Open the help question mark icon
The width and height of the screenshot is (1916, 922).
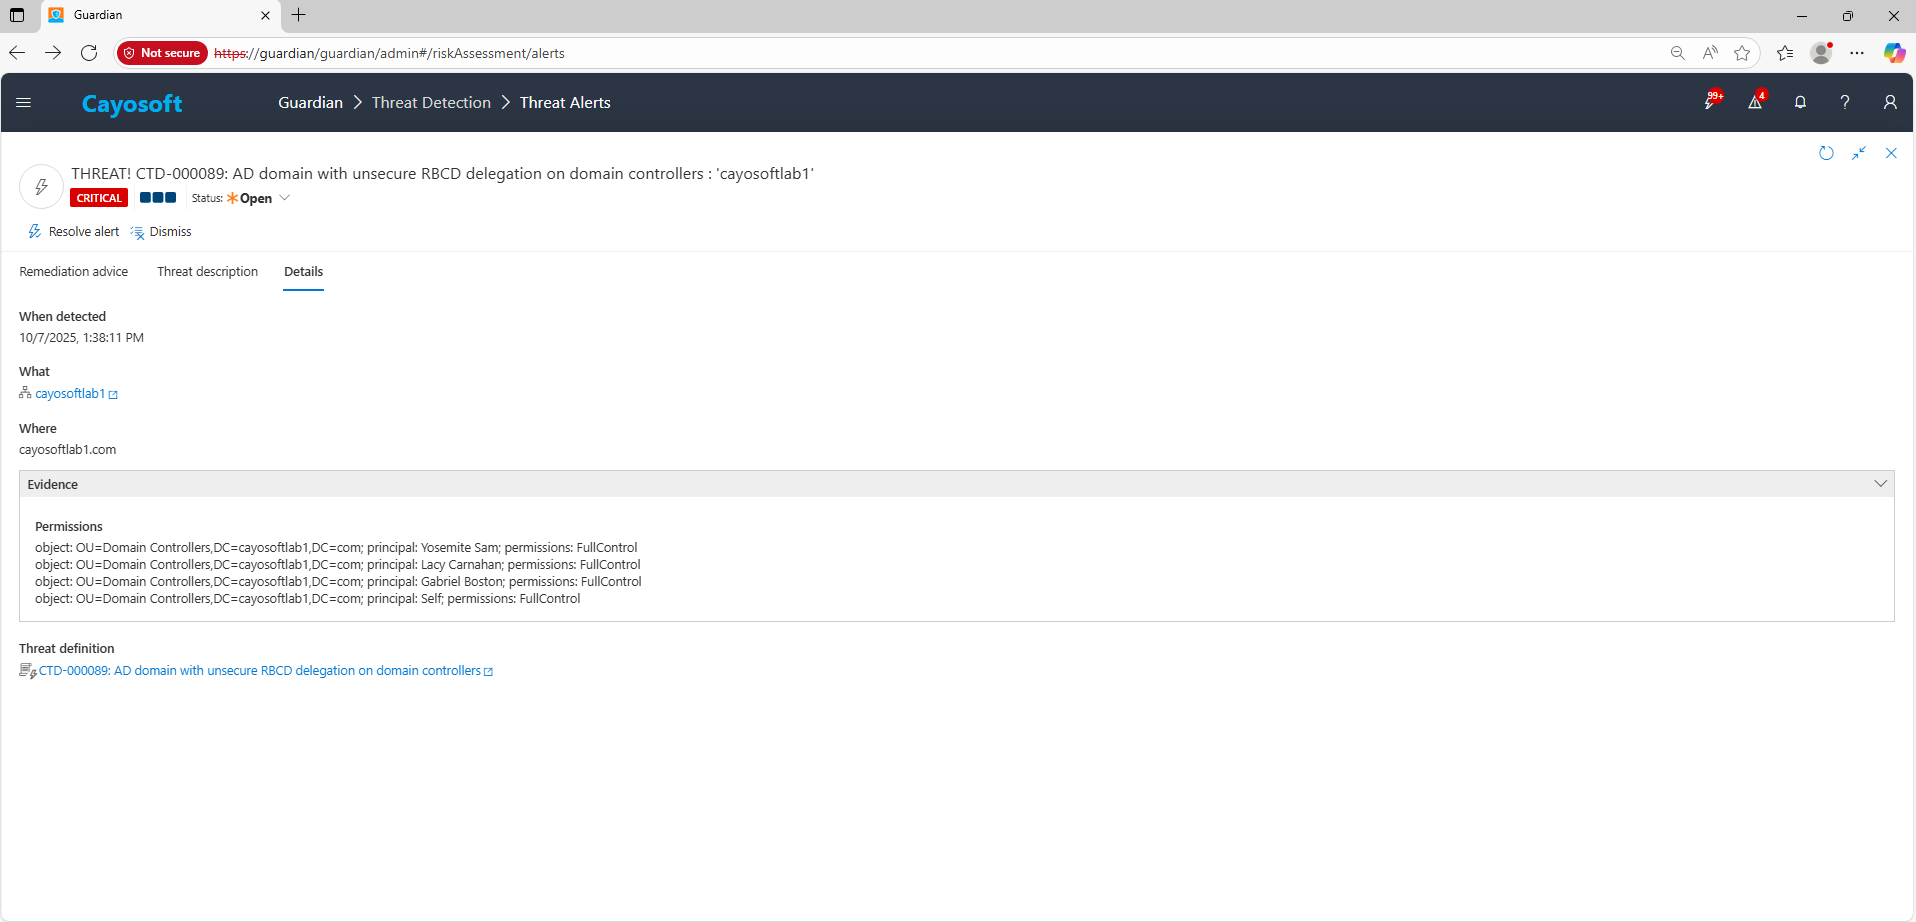pyautogui.click(x=1845, y=102)
